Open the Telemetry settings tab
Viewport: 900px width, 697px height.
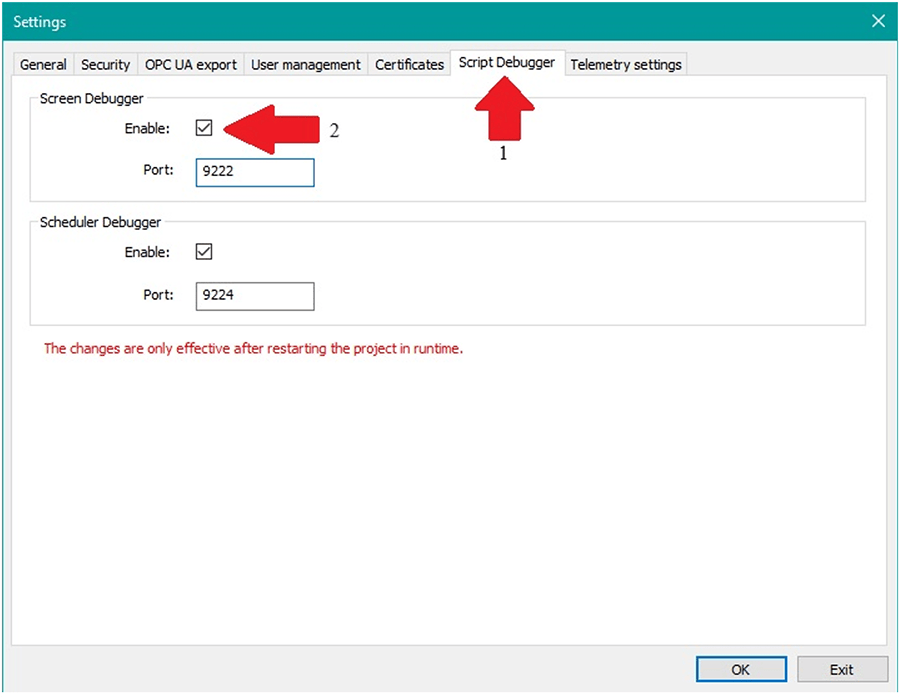[x=626, y=64]
